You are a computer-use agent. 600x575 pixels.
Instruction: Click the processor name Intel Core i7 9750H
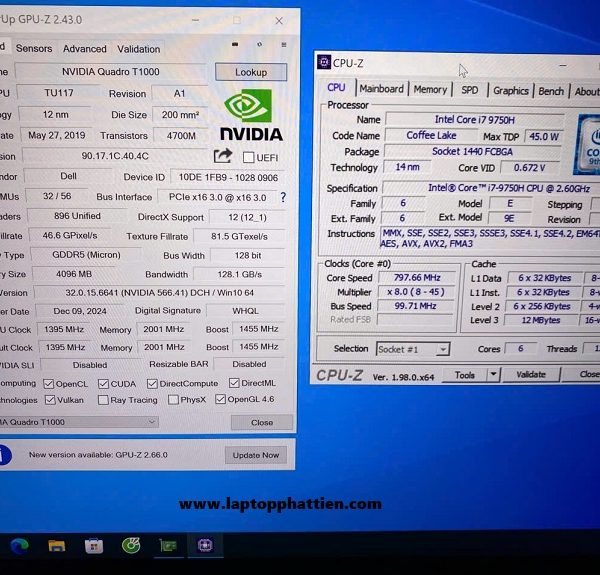[x=474, y=120]
